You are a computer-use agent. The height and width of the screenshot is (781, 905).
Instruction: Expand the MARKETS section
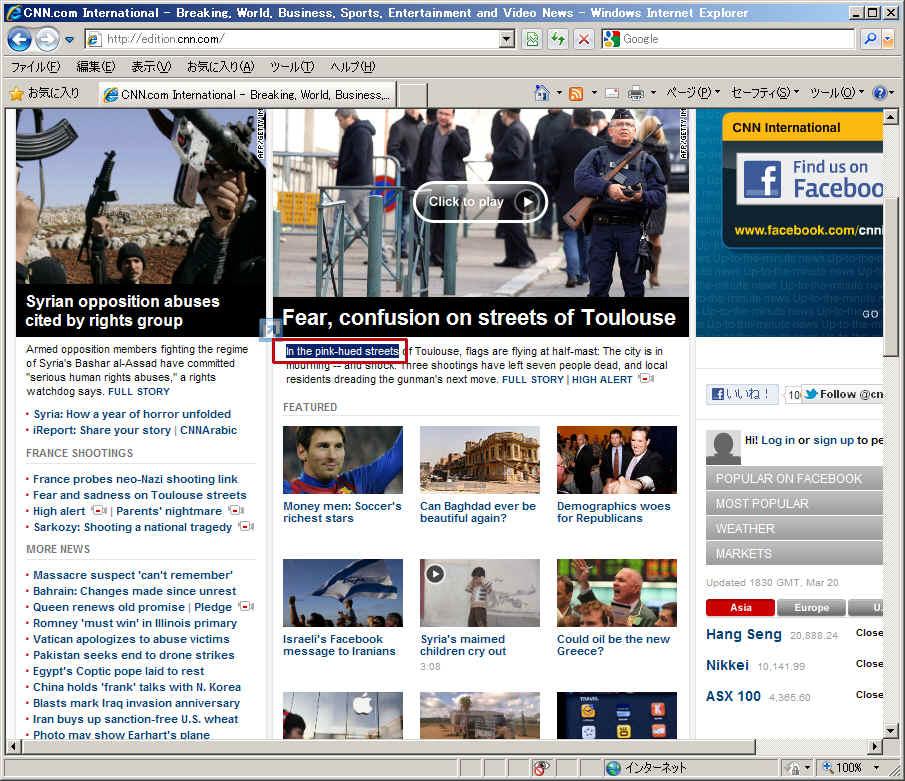coord(794,554)
